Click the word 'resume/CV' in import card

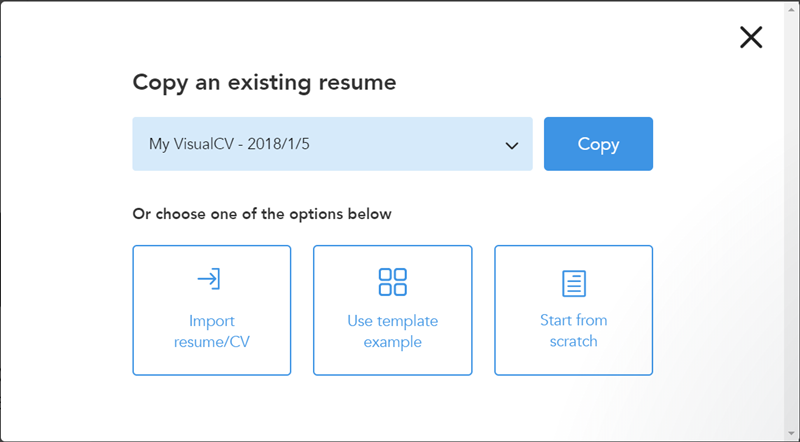[212, 342]
